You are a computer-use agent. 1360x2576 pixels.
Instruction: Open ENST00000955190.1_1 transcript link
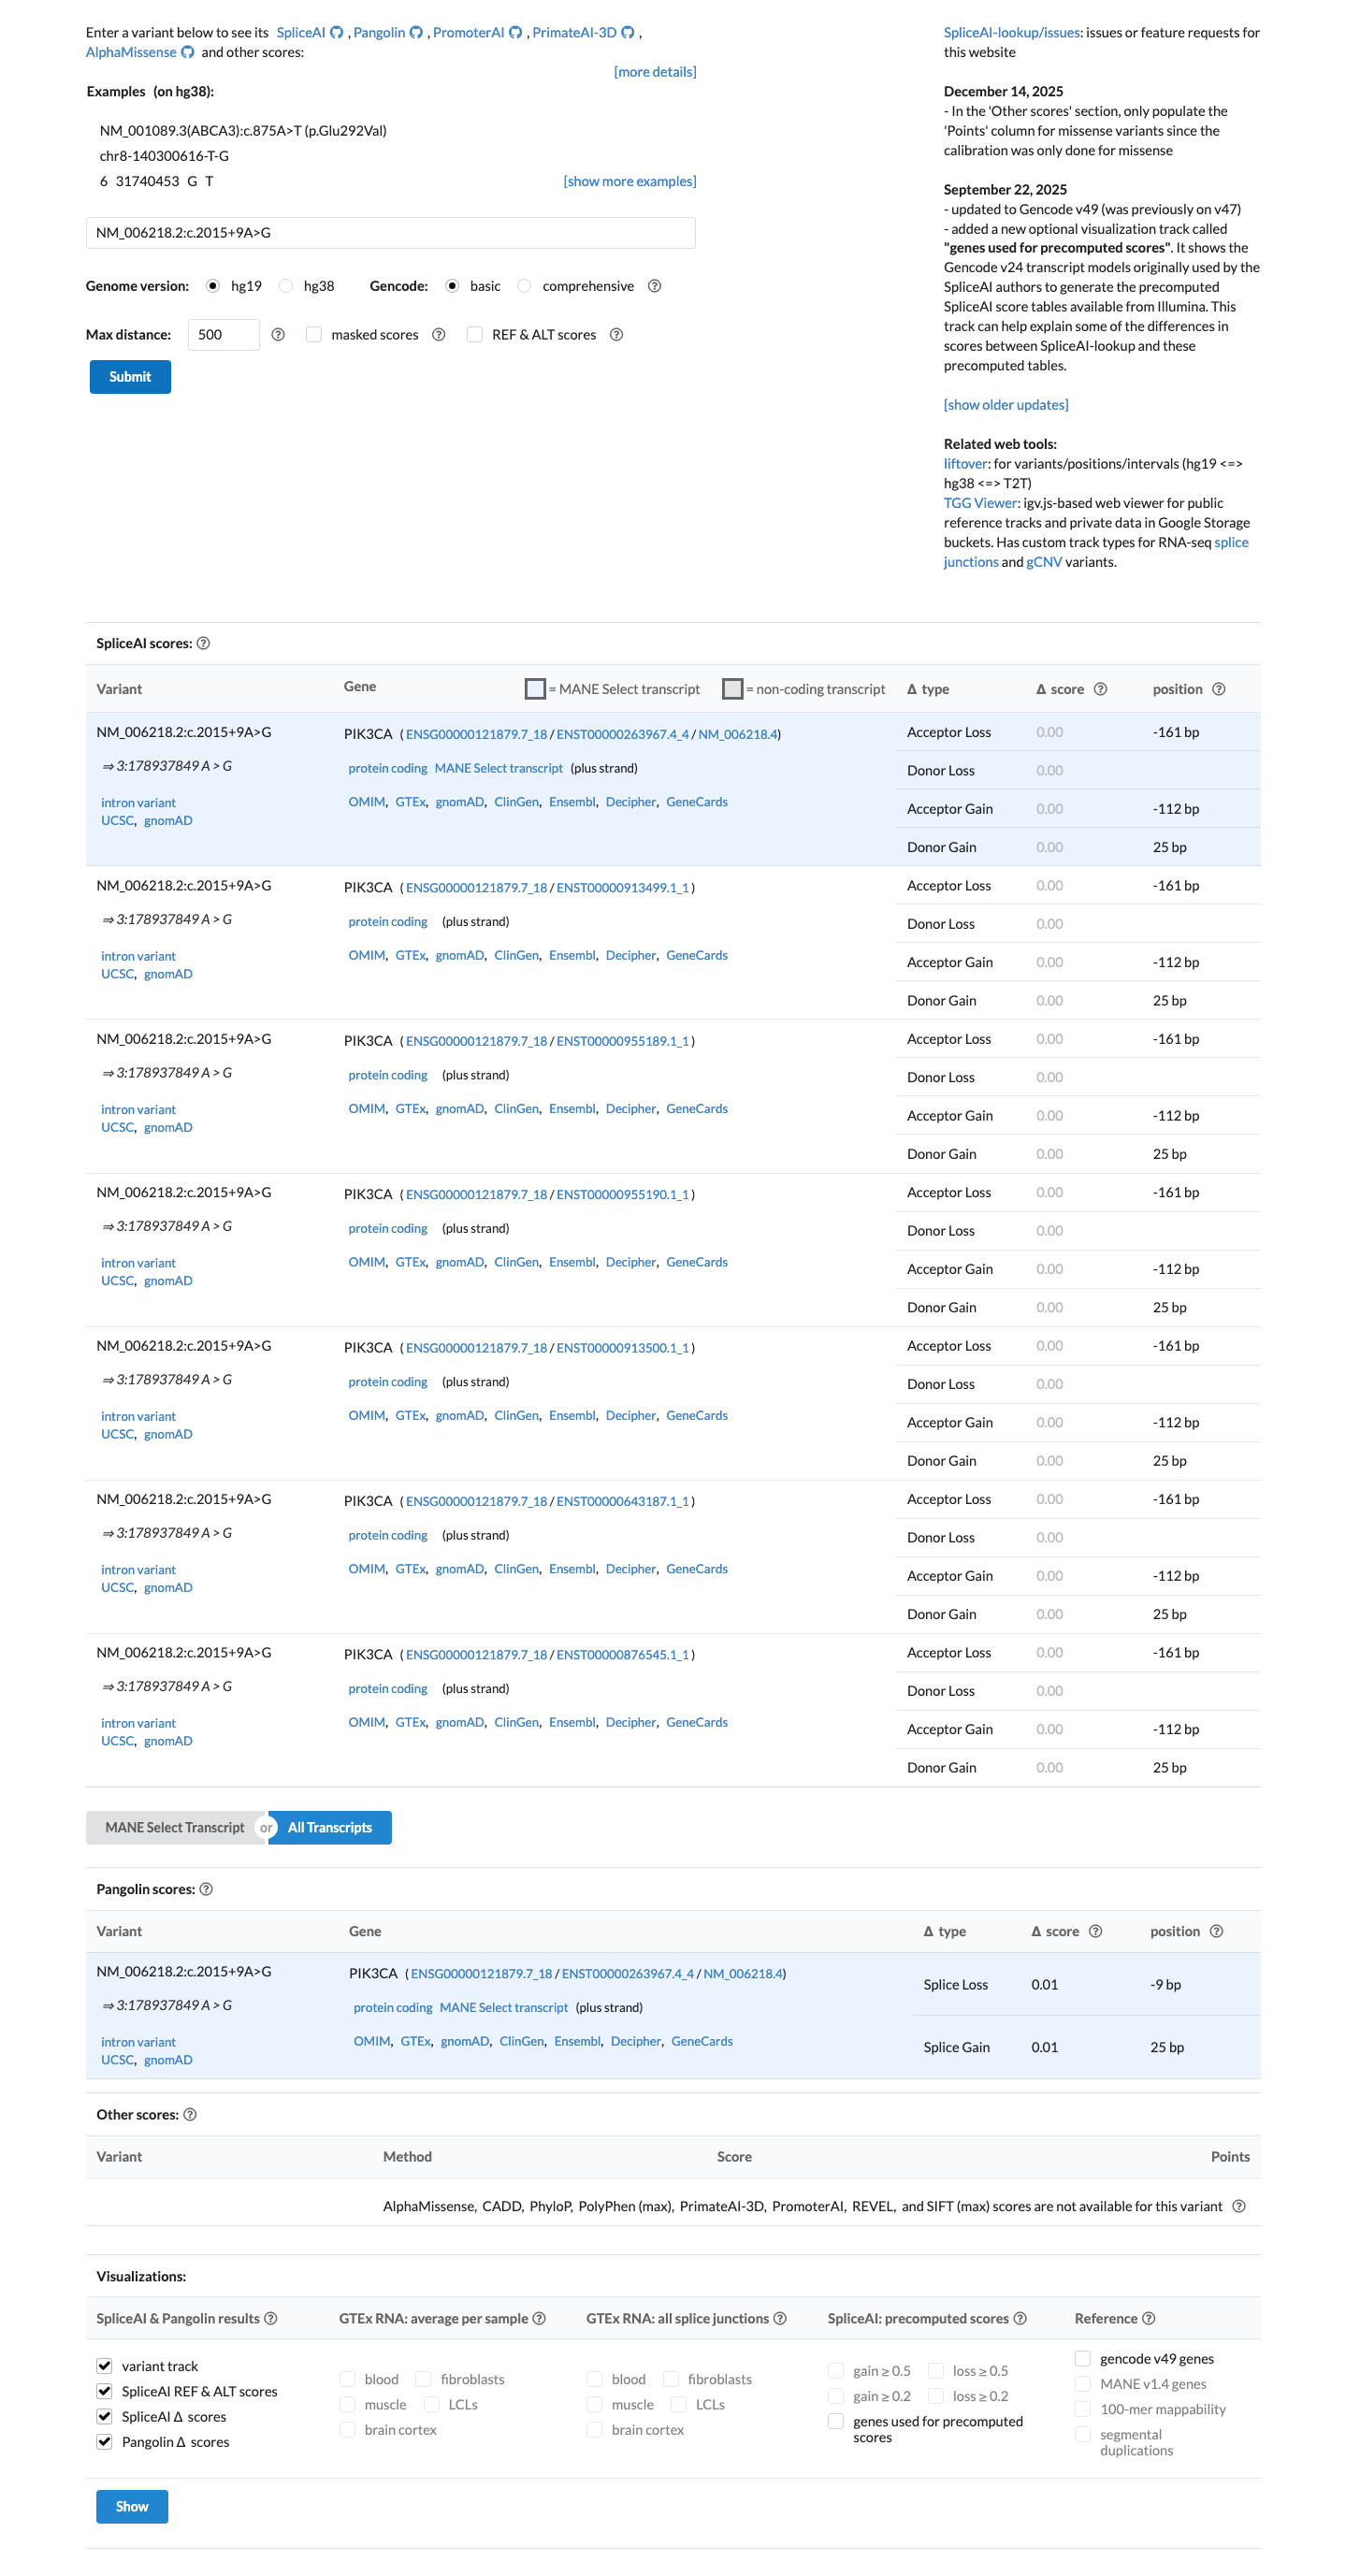[623, 1195]
